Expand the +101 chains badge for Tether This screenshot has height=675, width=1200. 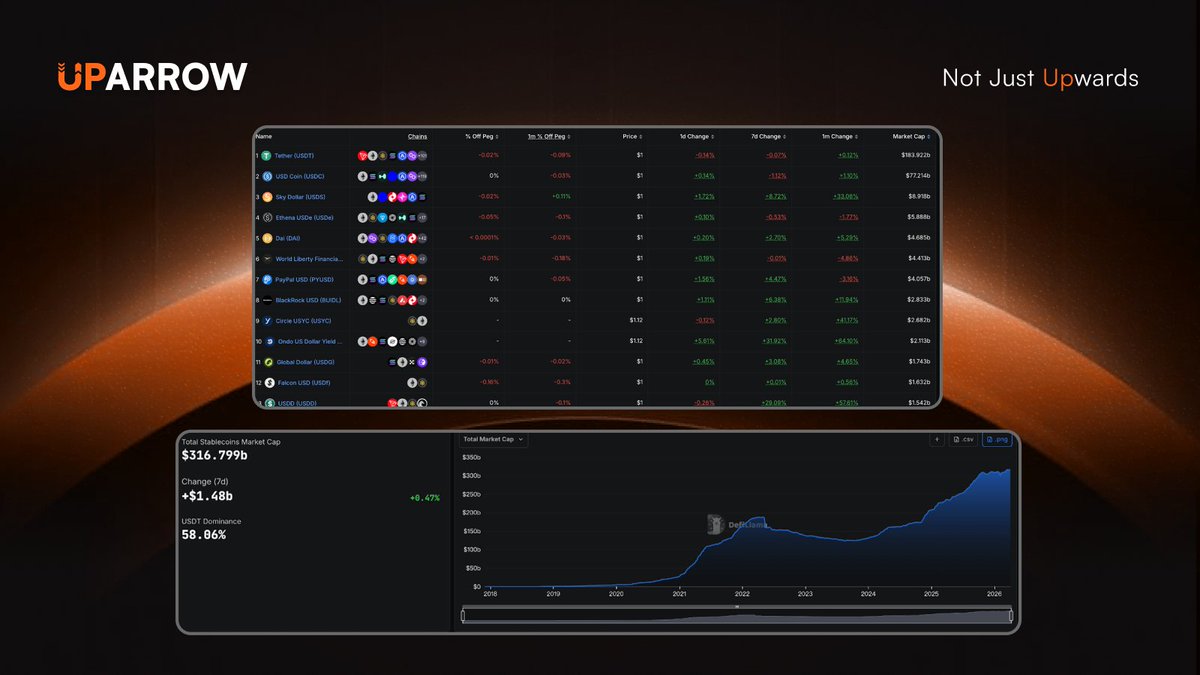tap(422, 156)
